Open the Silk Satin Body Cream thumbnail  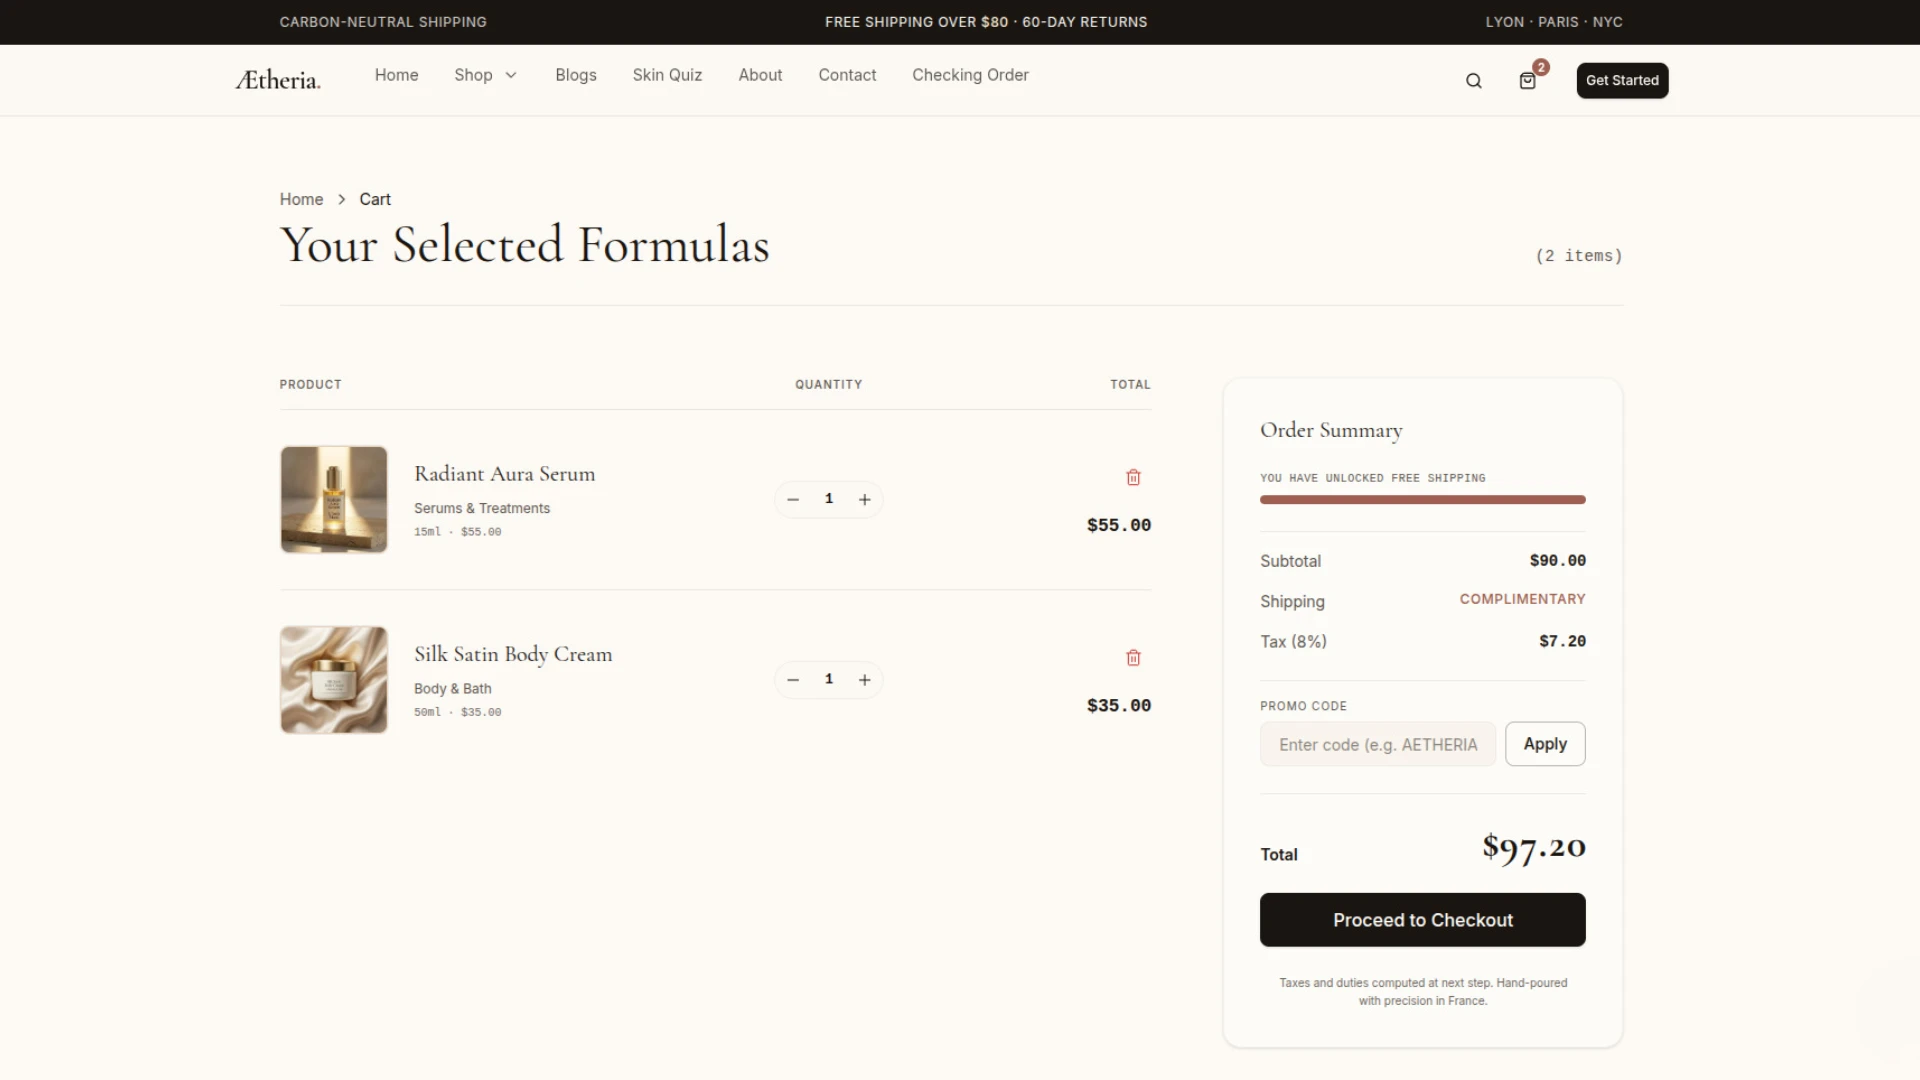pos(334,680)
